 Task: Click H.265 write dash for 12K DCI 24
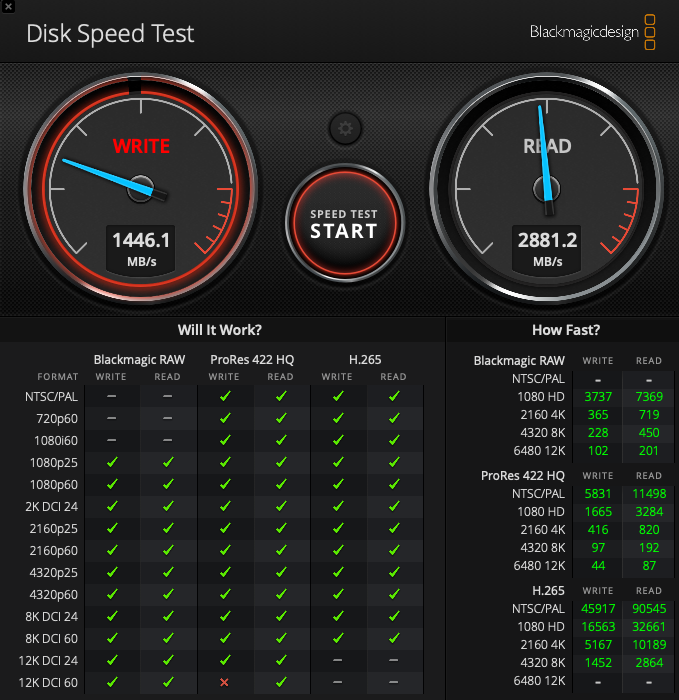click(x=337, y=660)
